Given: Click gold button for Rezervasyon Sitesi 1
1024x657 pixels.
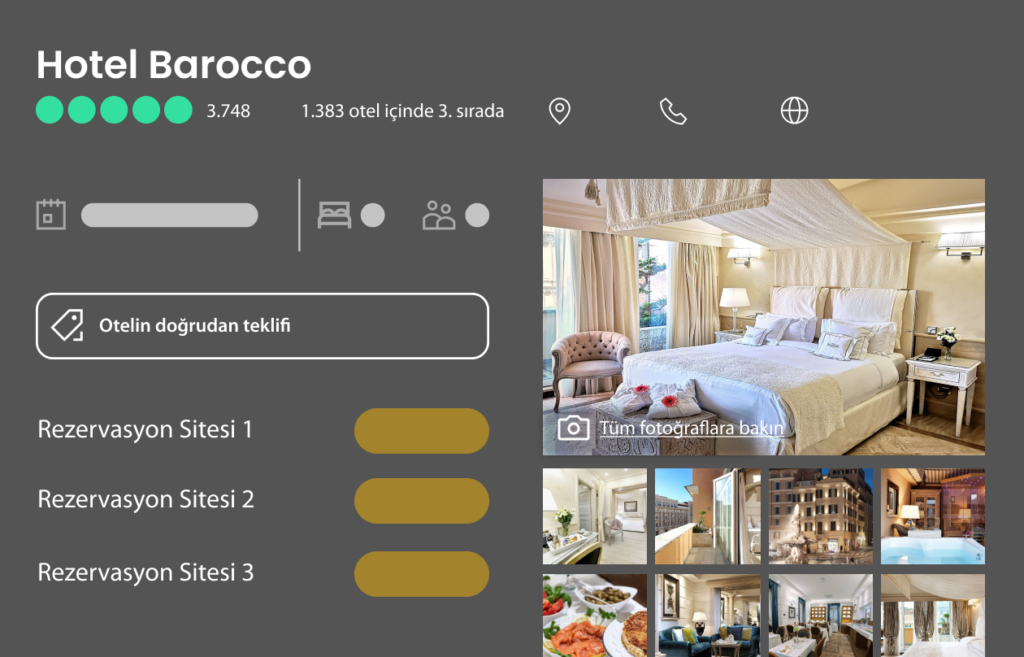Looking at the screenshot, I should coord(421,431).
